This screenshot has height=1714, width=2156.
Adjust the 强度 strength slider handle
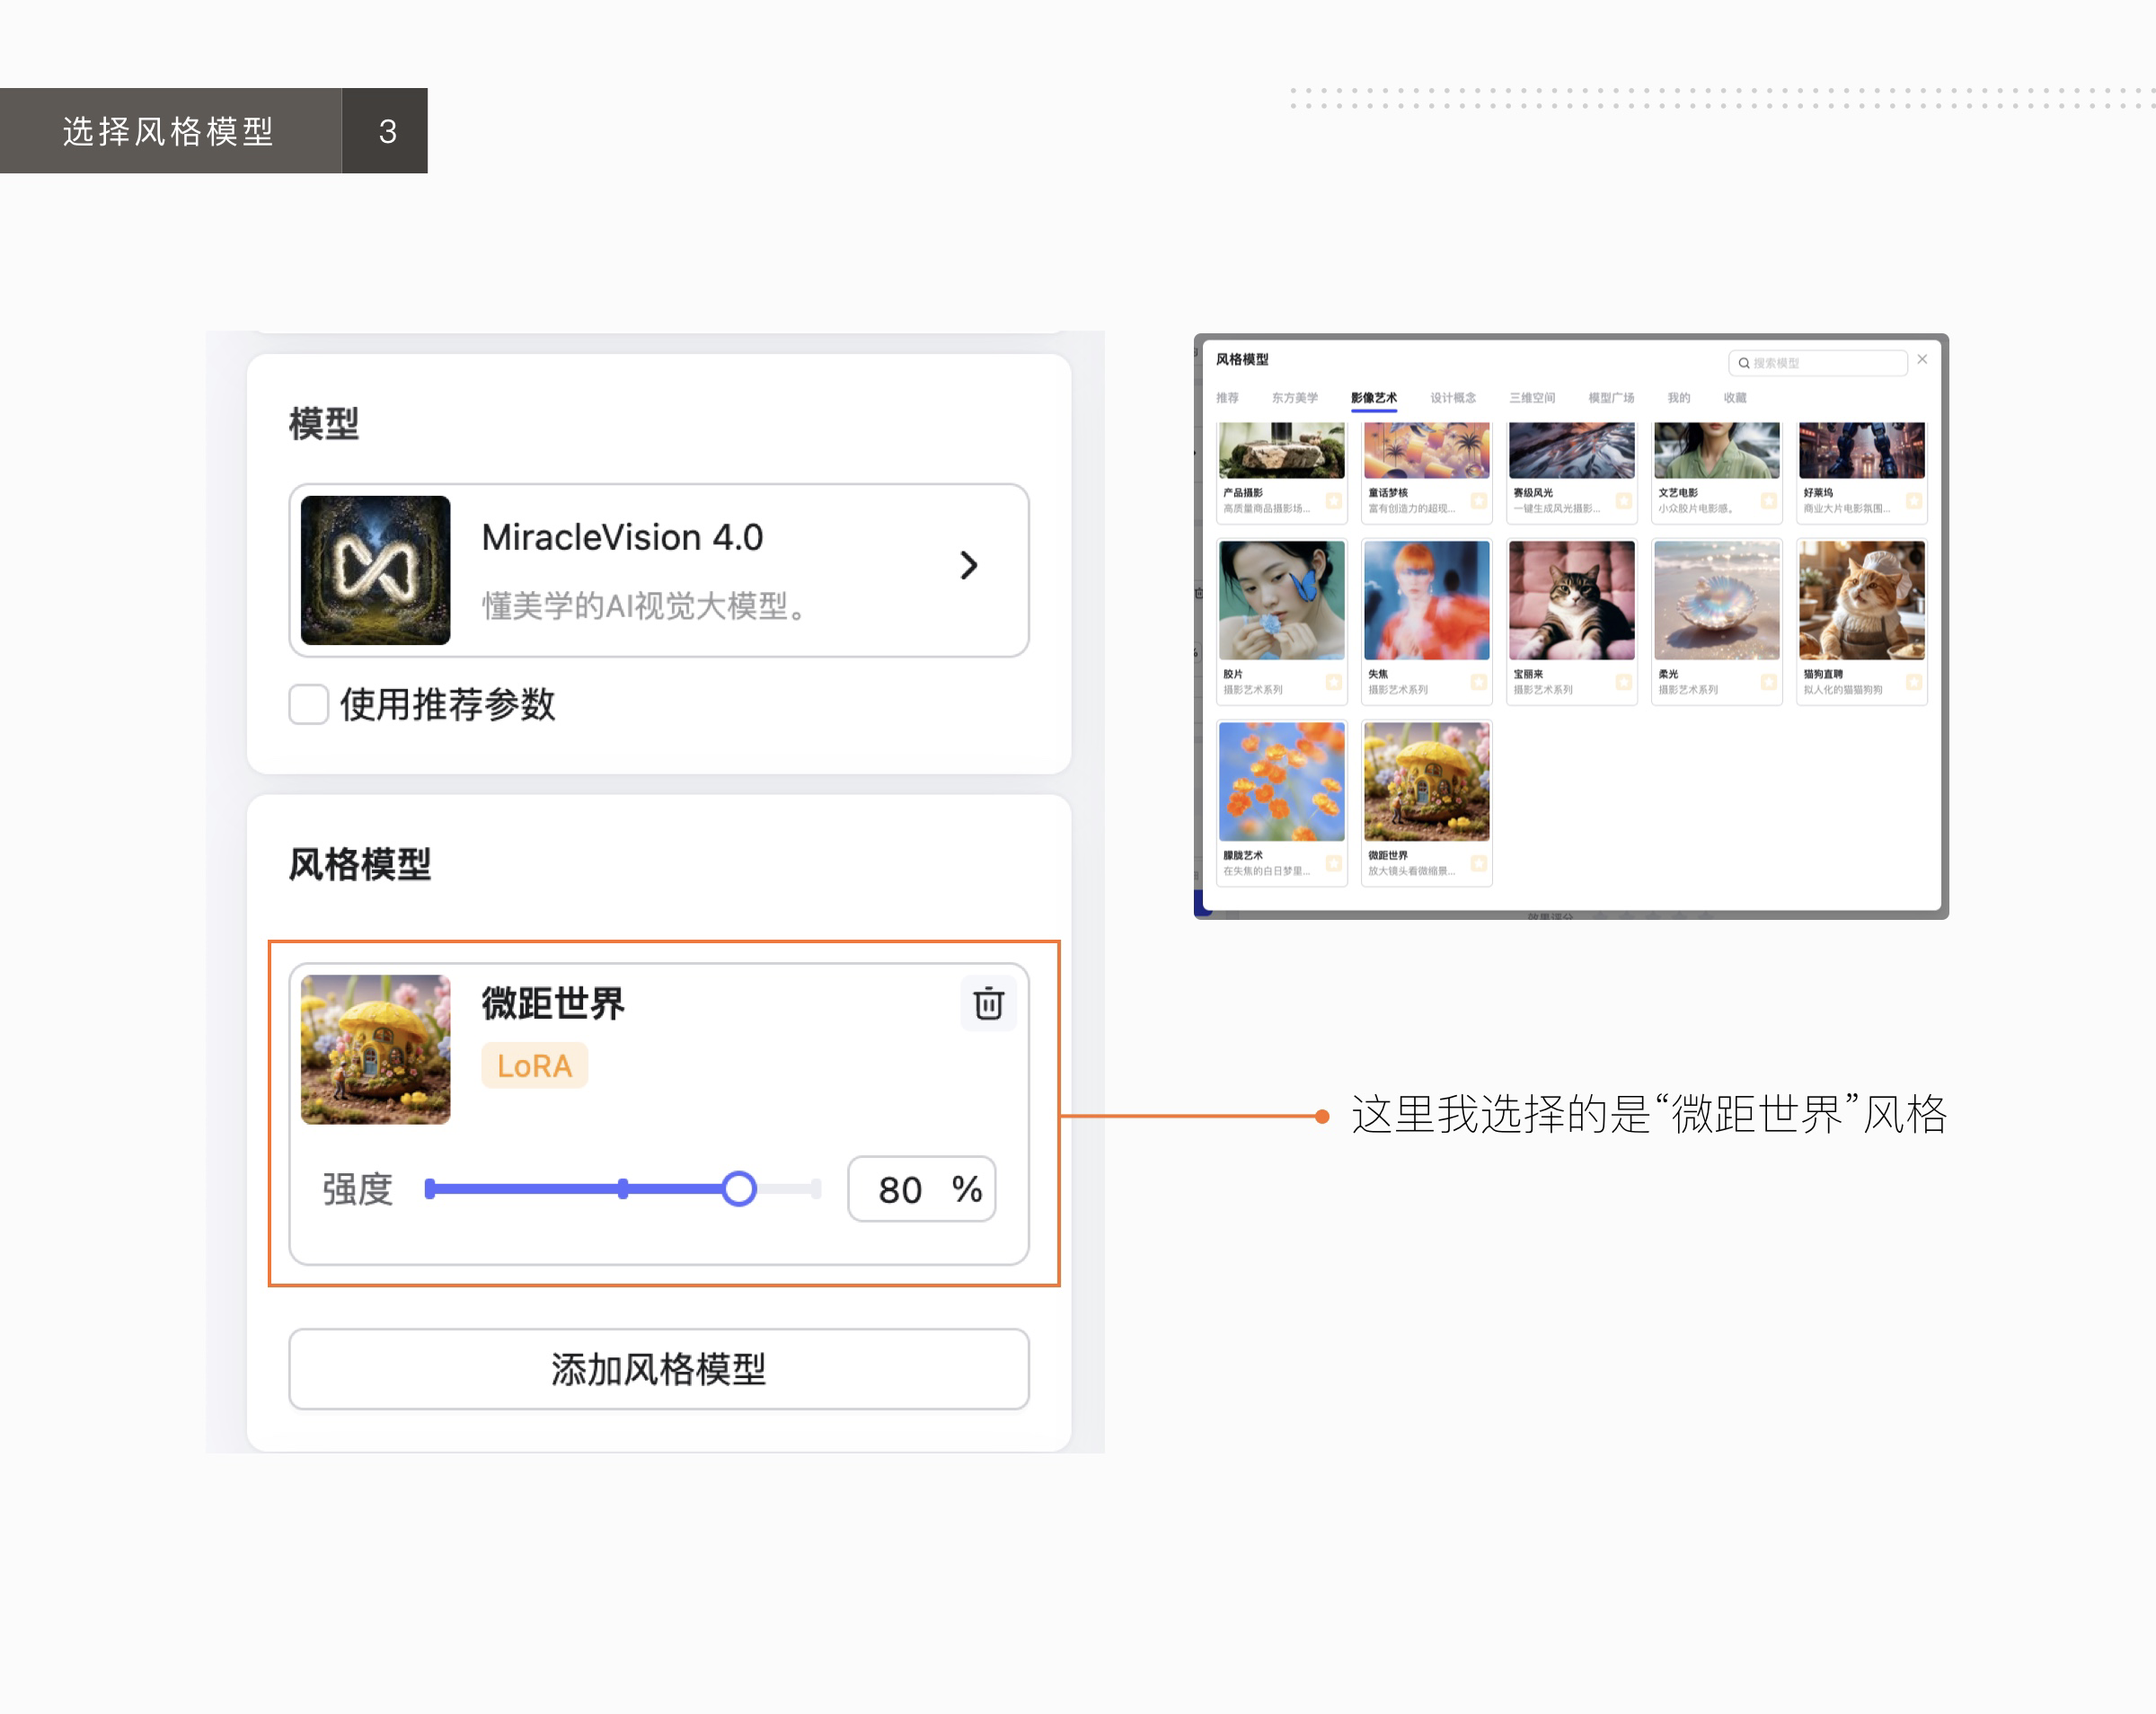tap(741, 1189)
